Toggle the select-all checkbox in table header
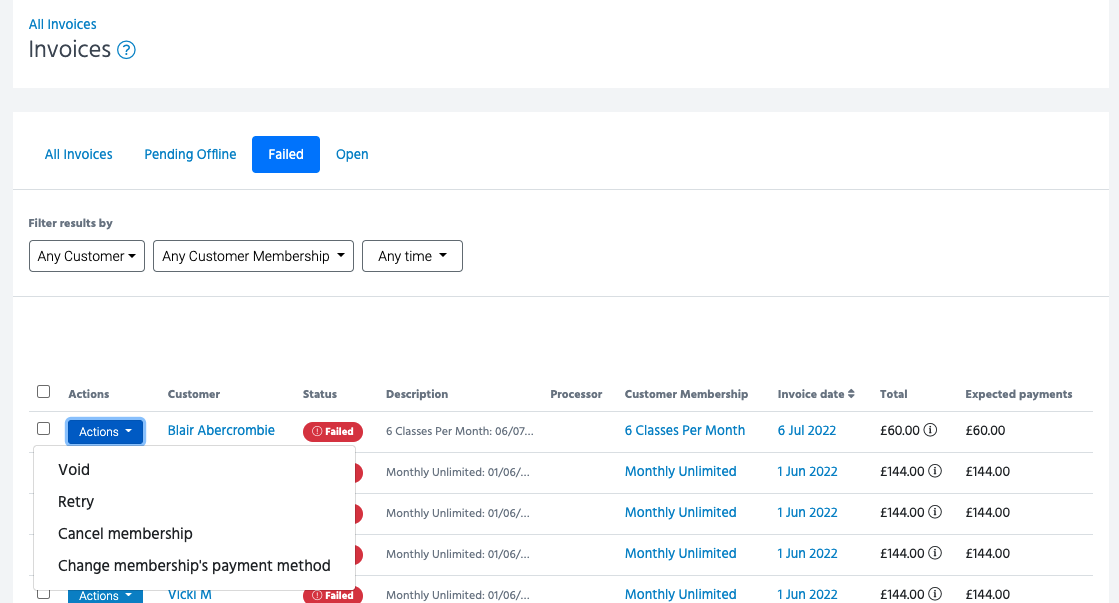The height and width of the screenshot is (603, 1119). click(43, 392)
